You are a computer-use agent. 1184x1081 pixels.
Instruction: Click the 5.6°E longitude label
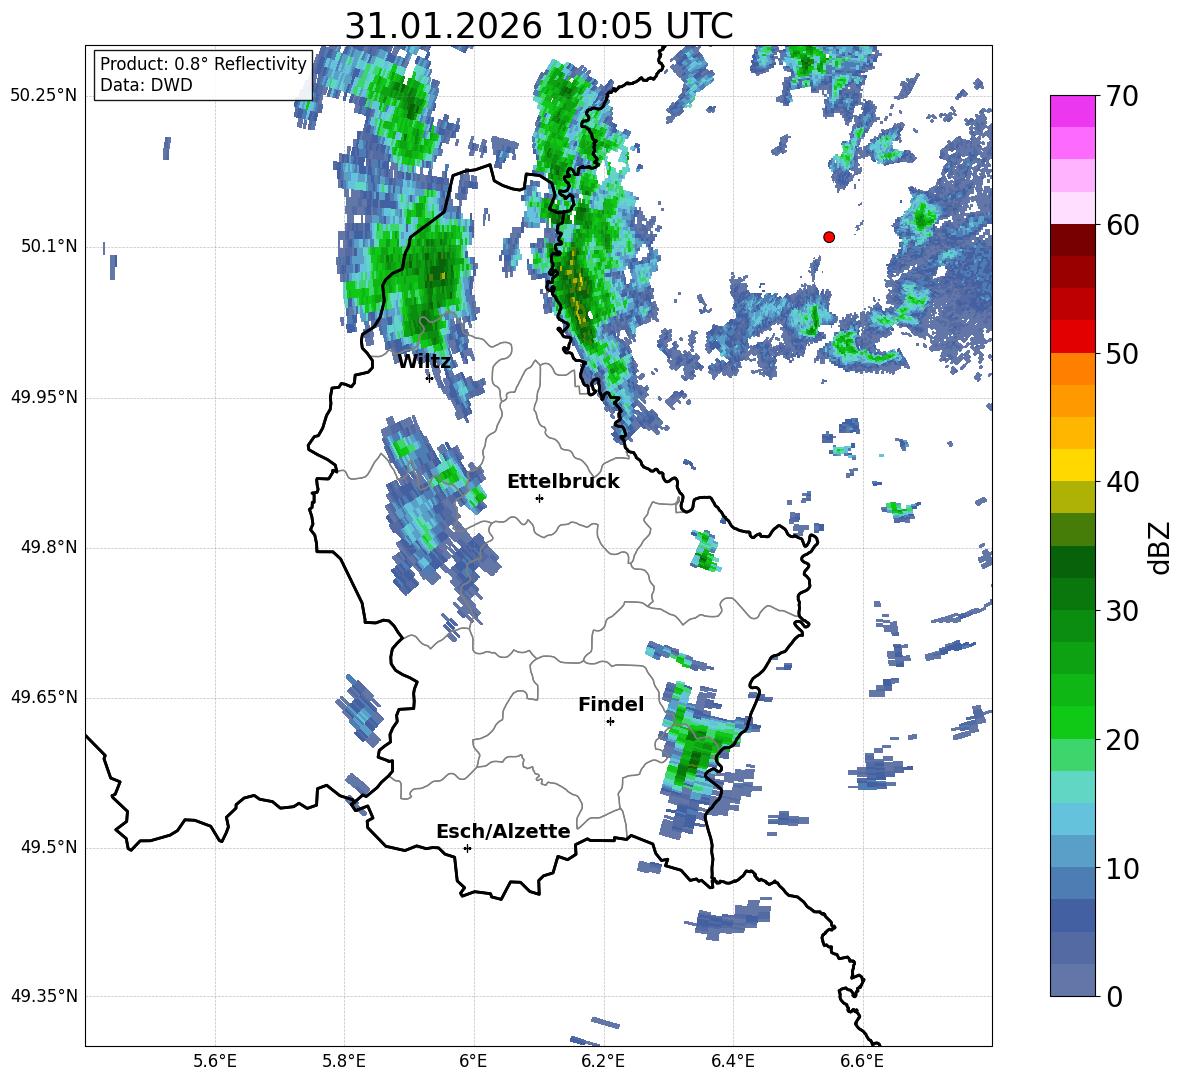[214, 1061]
